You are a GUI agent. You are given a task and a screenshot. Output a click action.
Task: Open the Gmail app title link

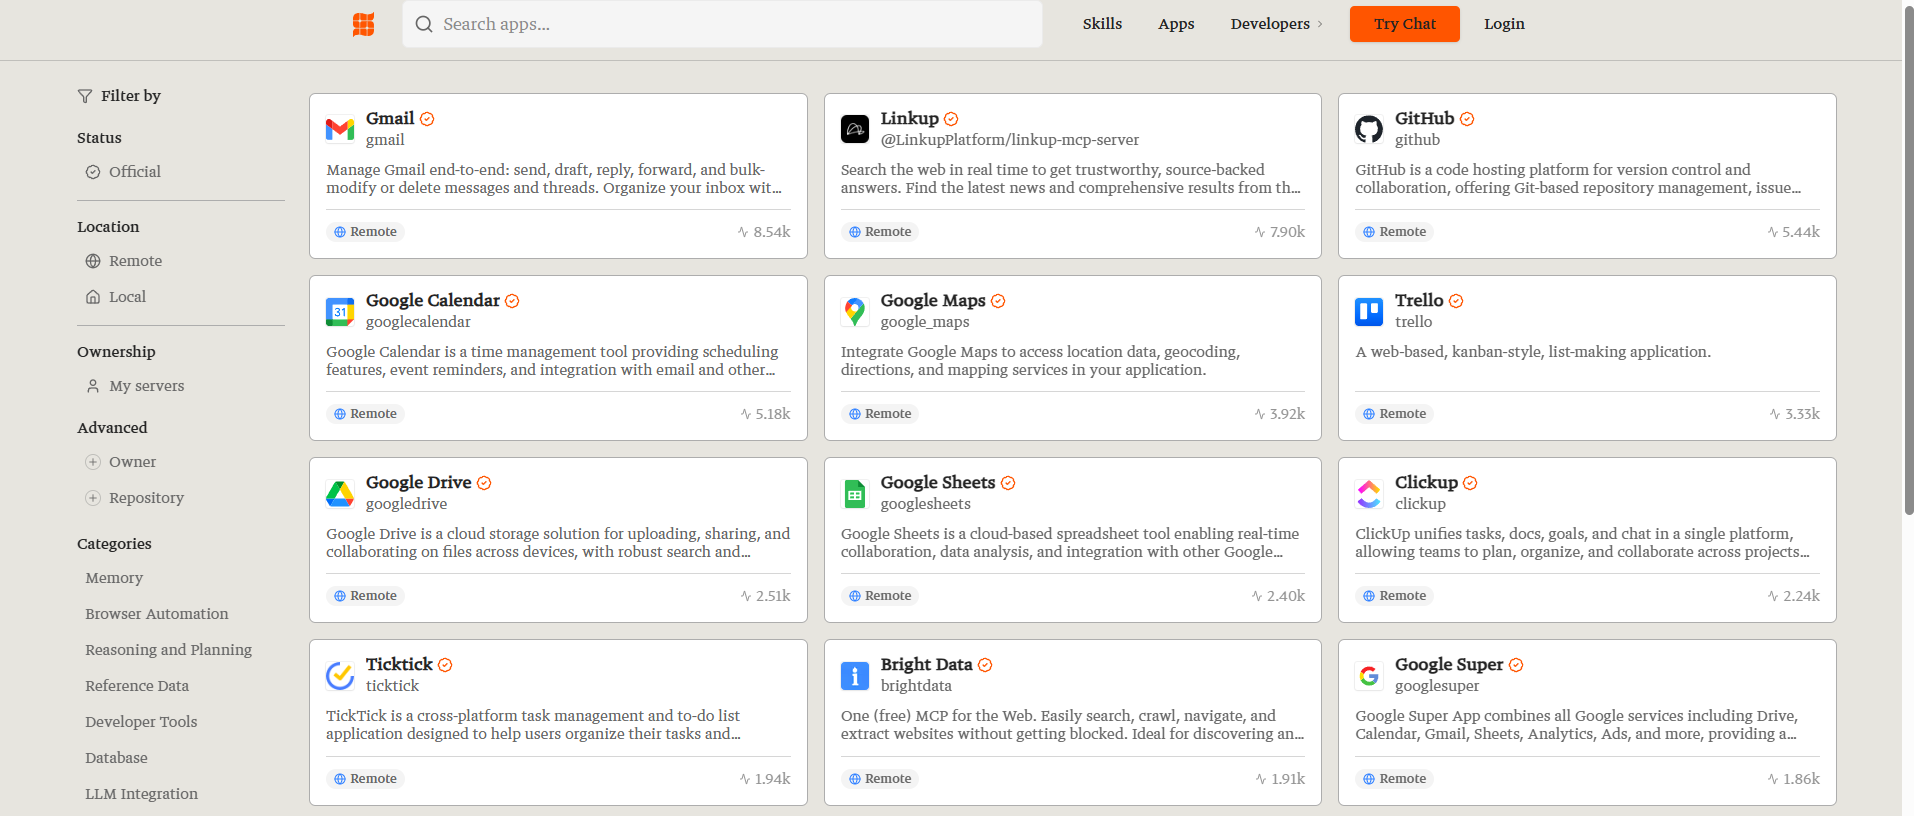(390, 118)
